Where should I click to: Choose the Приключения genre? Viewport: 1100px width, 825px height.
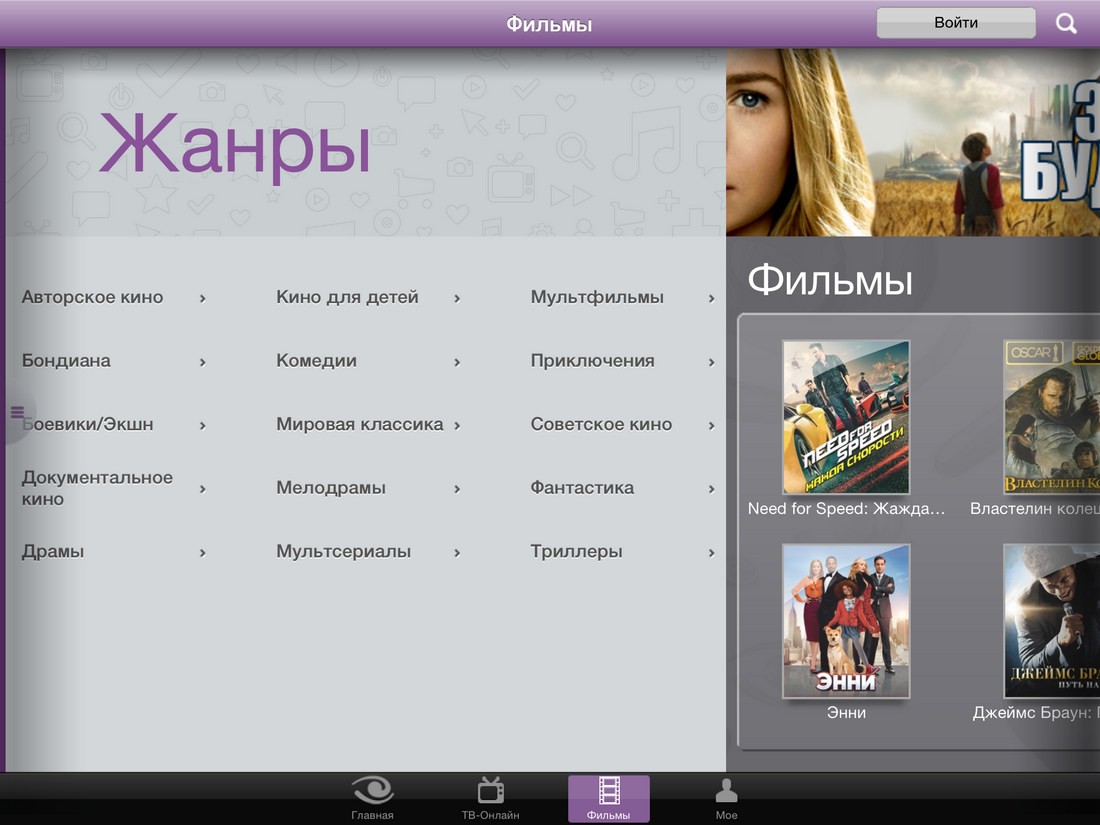[x=592, y=361]
